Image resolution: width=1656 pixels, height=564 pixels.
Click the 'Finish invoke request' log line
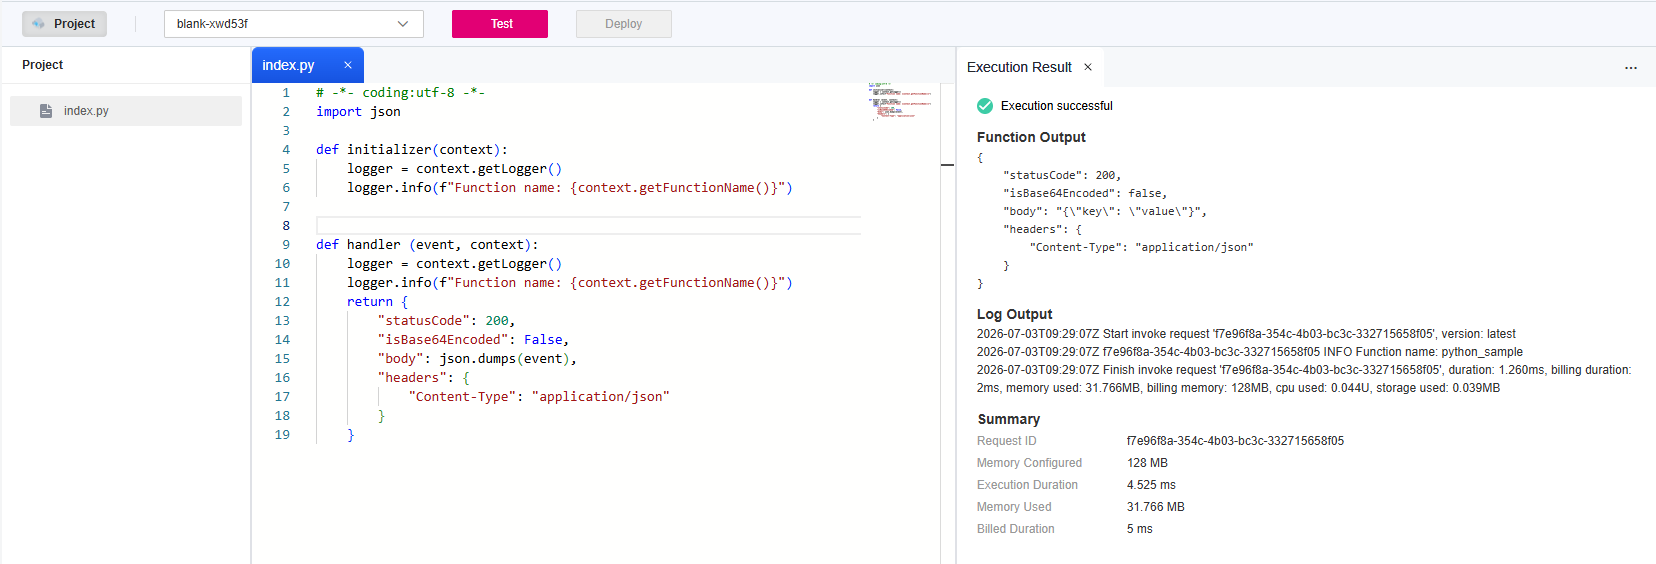coord(1304,379)
